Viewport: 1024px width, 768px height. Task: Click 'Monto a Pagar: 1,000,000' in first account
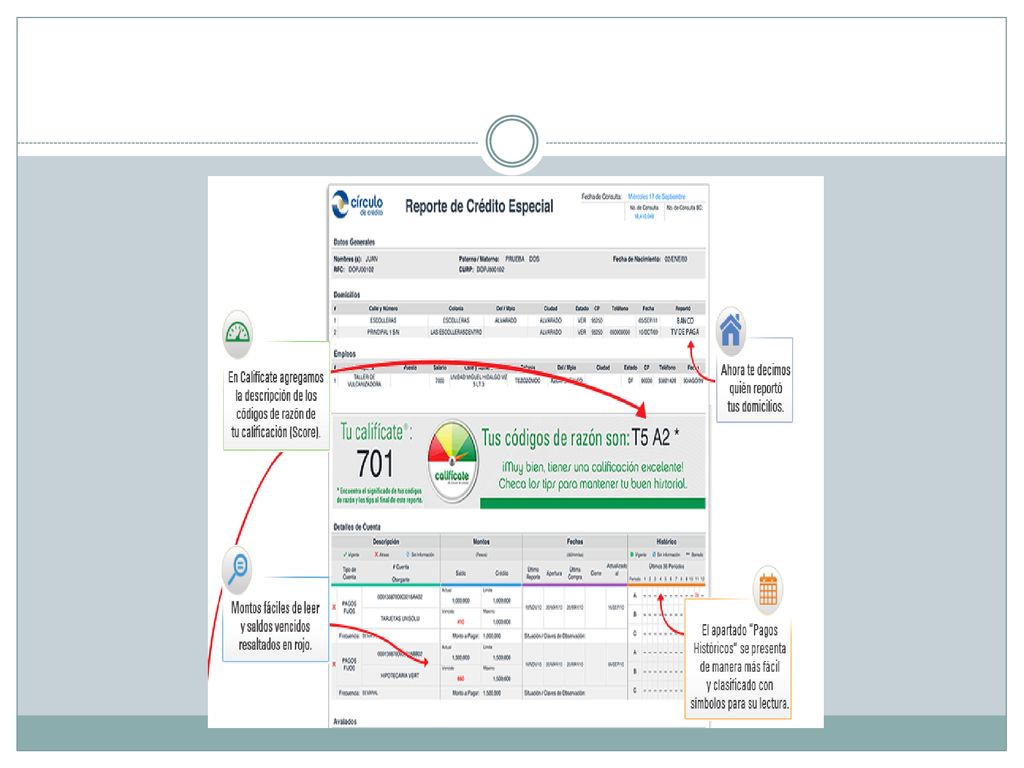477,635
